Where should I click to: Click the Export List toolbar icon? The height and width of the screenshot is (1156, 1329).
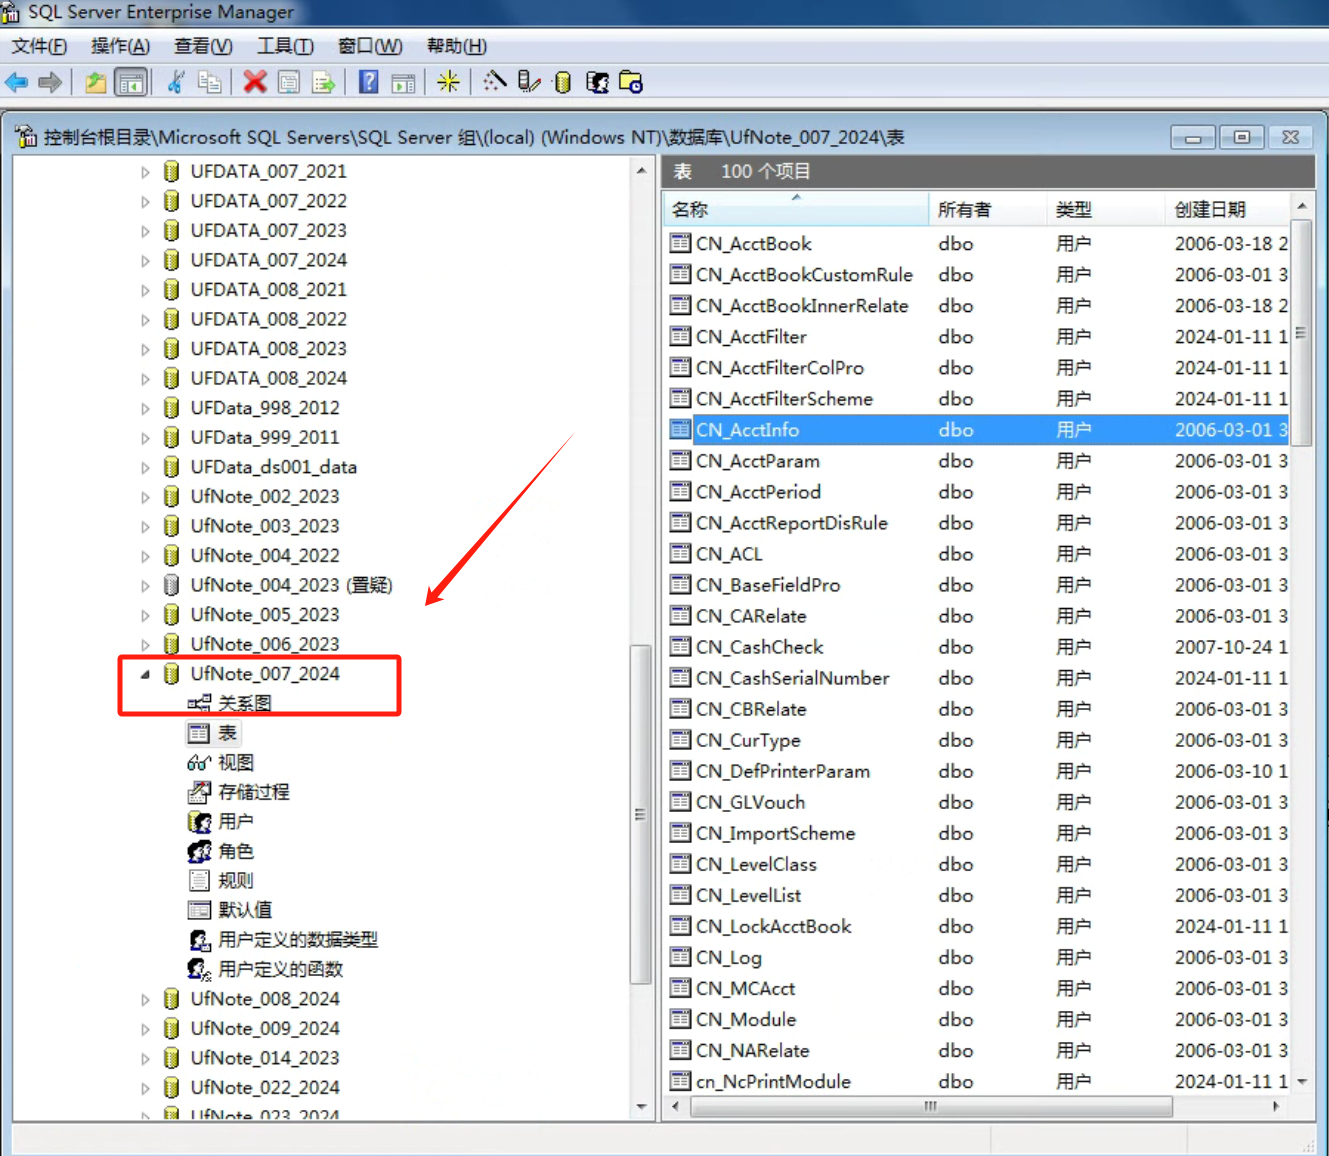323,82
